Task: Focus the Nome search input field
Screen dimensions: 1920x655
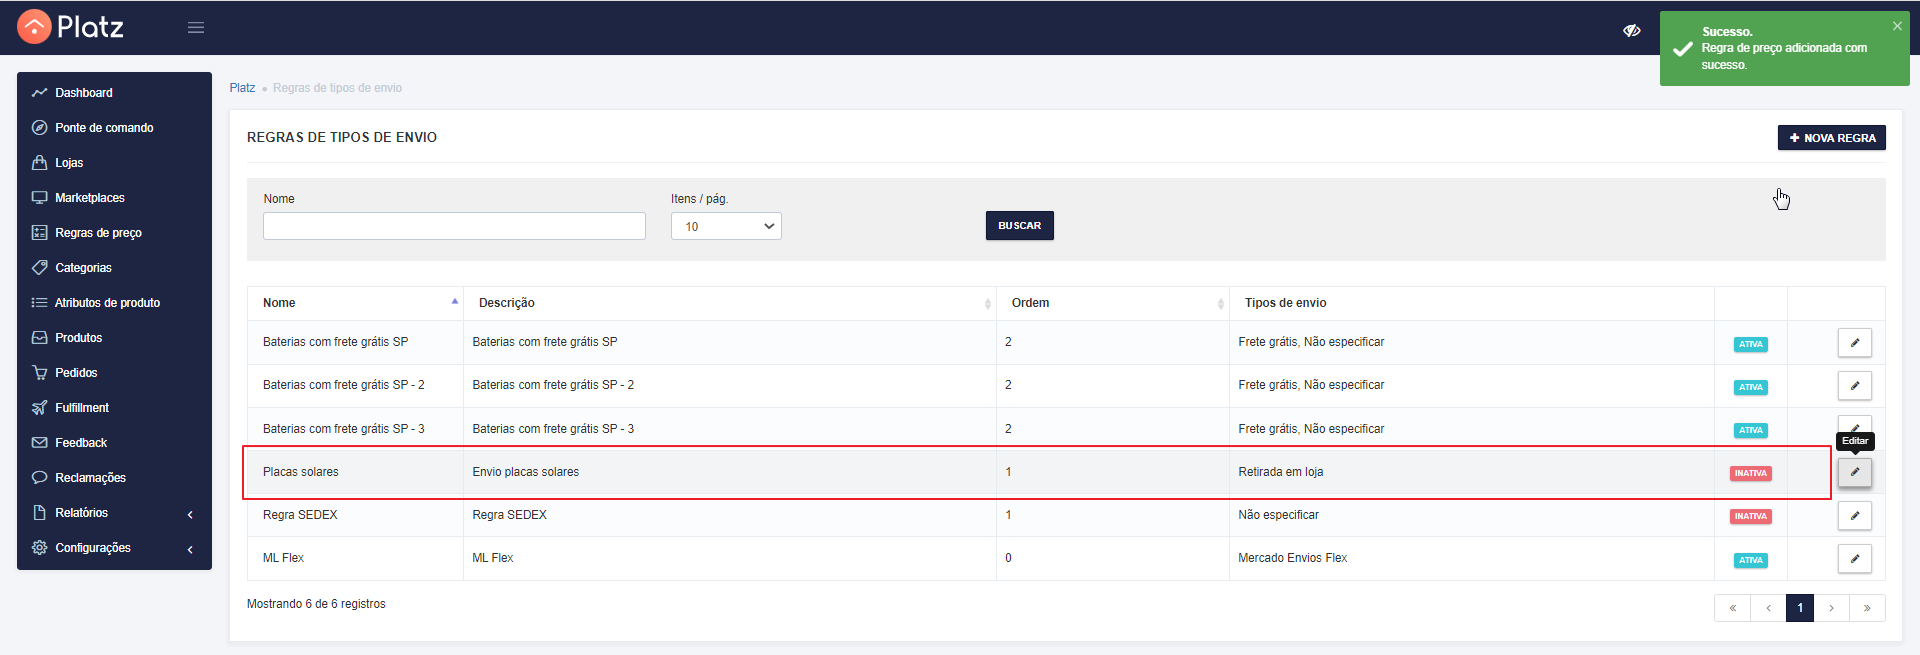Action: tap(454, 226)
